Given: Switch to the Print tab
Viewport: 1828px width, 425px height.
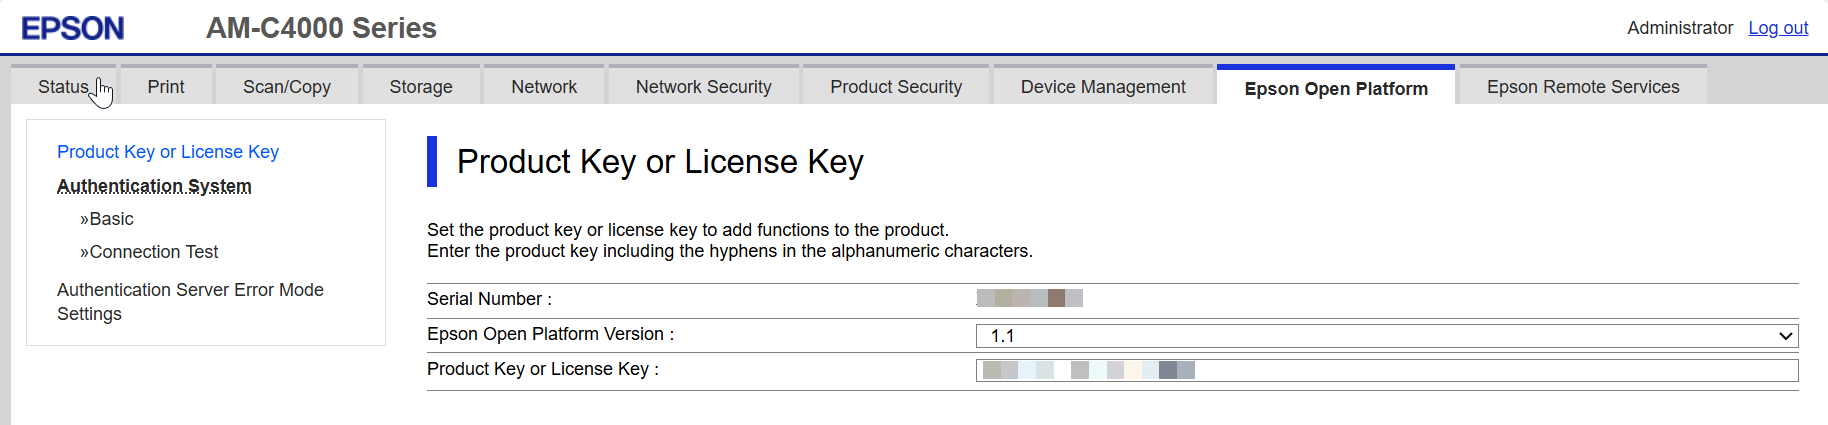Looking at the screenshot, I should [x=166, y=87].
